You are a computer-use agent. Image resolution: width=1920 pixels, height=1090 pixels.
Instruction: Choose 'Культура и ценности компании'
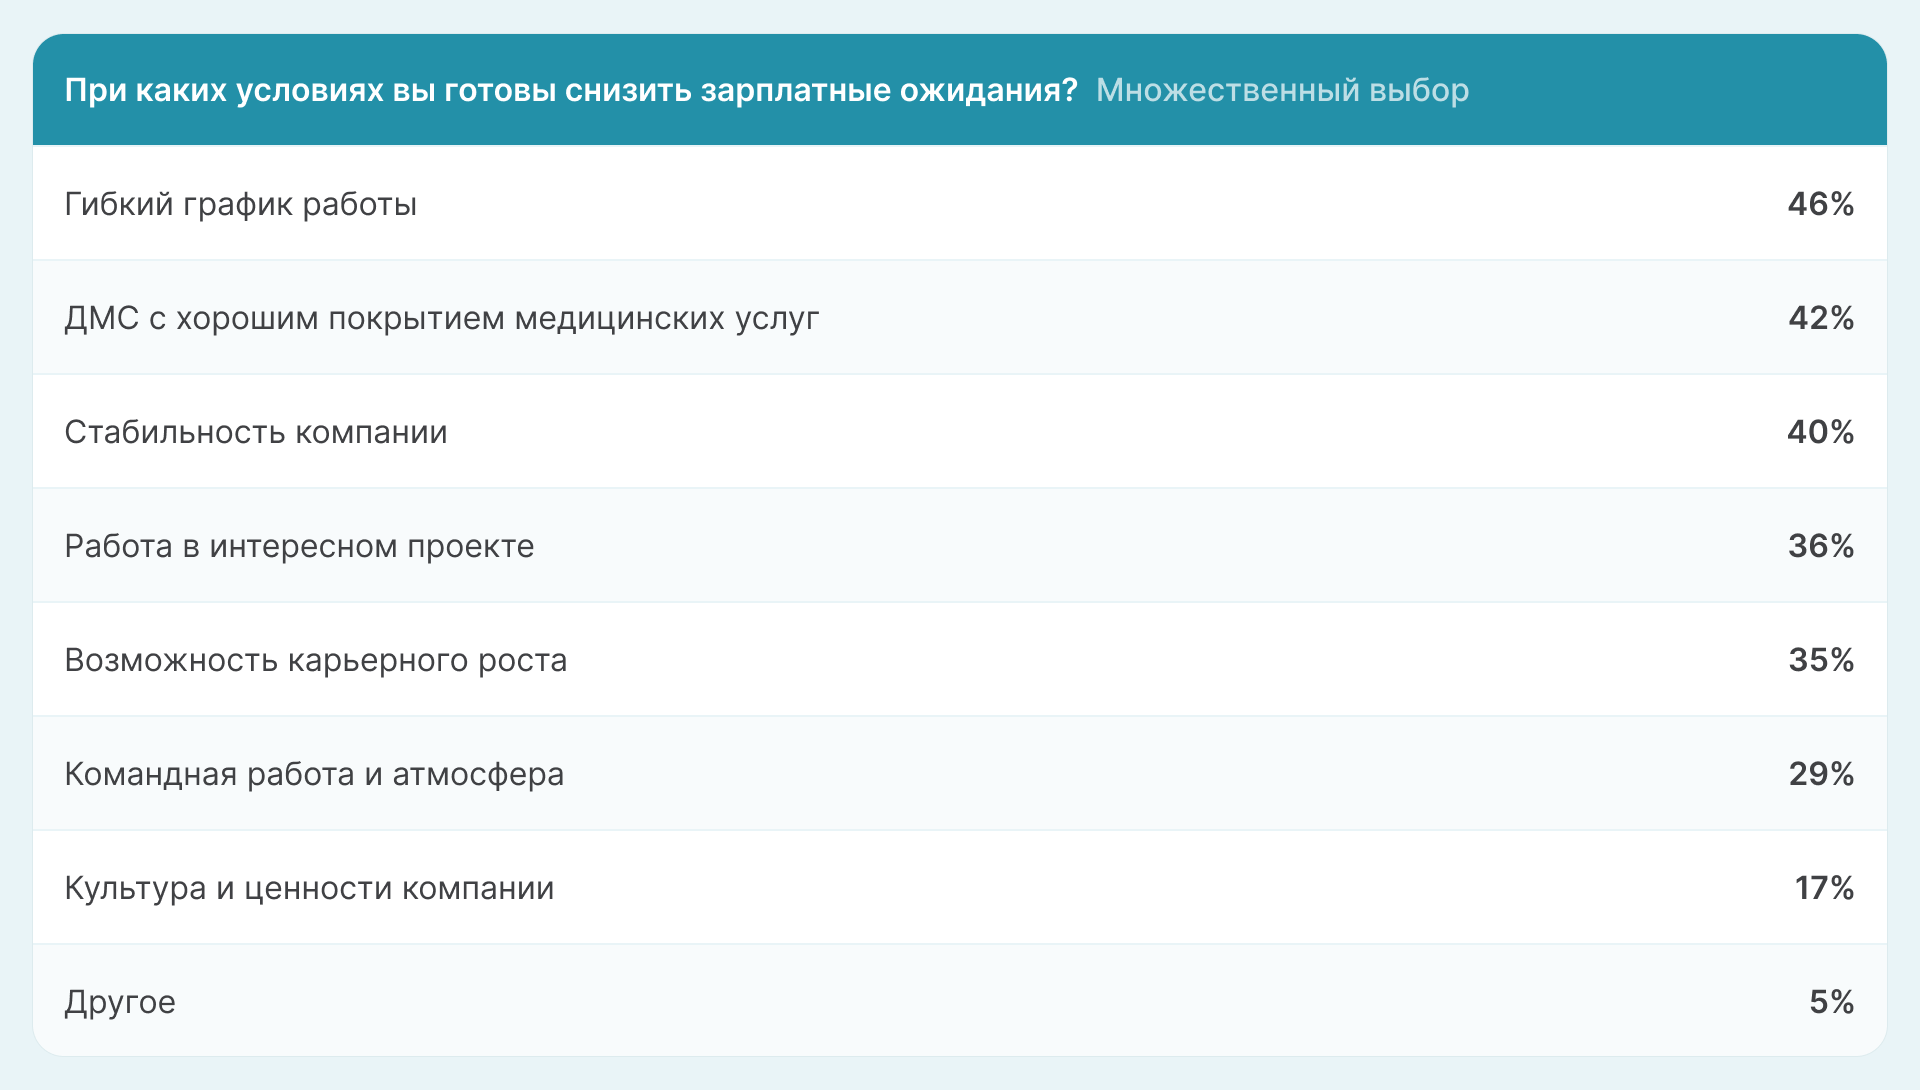(x=309, y=888)
